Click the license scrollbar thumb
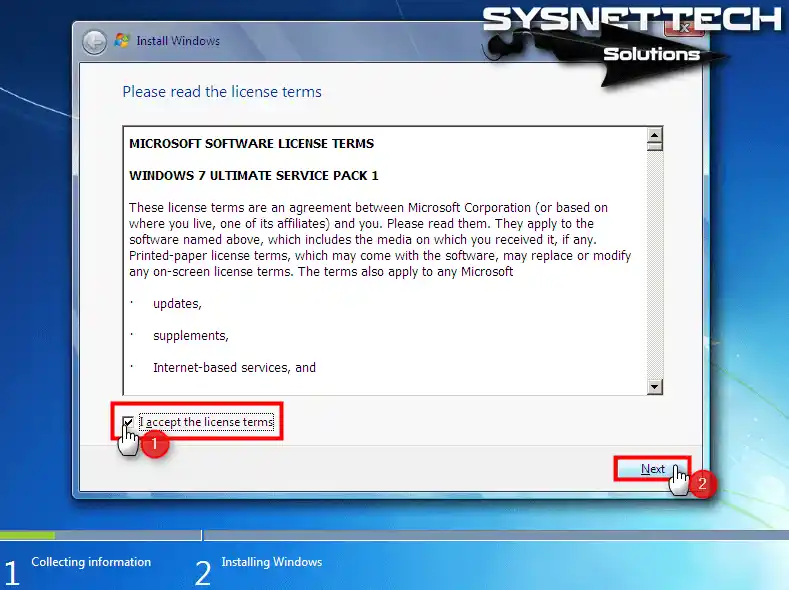This screenshot has width=789, height=590. 655,147
